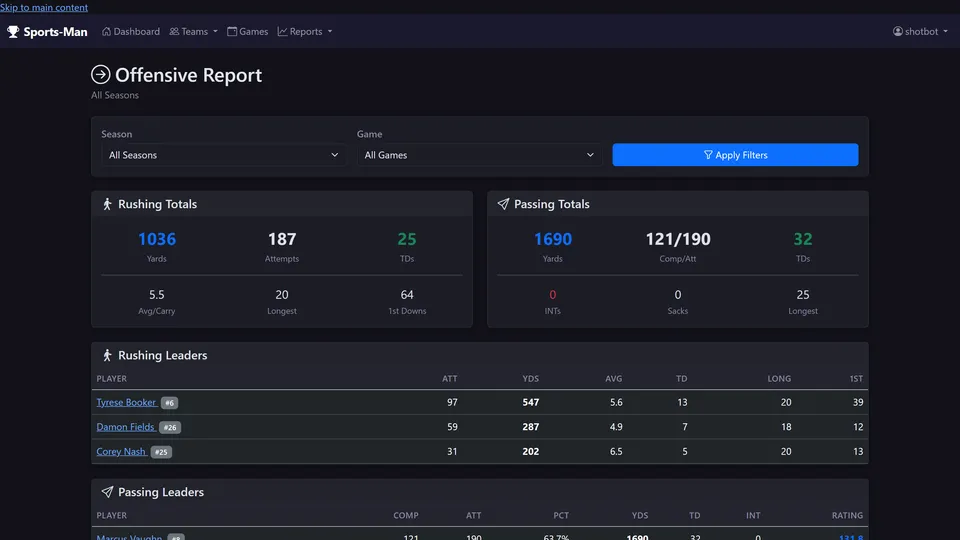This screenshot has height=540, width=960.
Task: Click the Dashboard house icon
Action: coord(107,31)
